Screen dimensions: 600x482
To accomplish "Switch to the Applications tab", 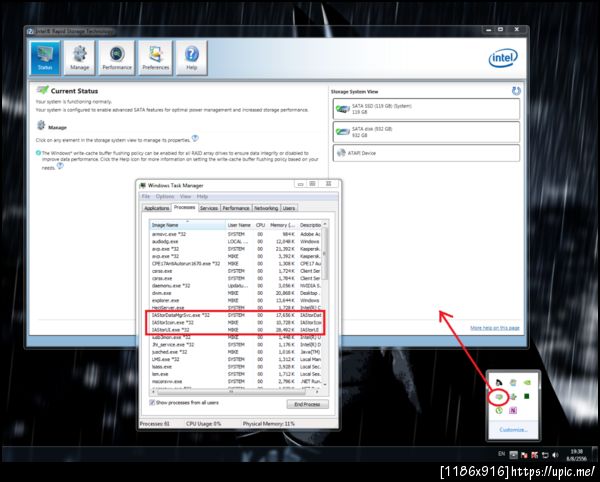I will [157, 208].
